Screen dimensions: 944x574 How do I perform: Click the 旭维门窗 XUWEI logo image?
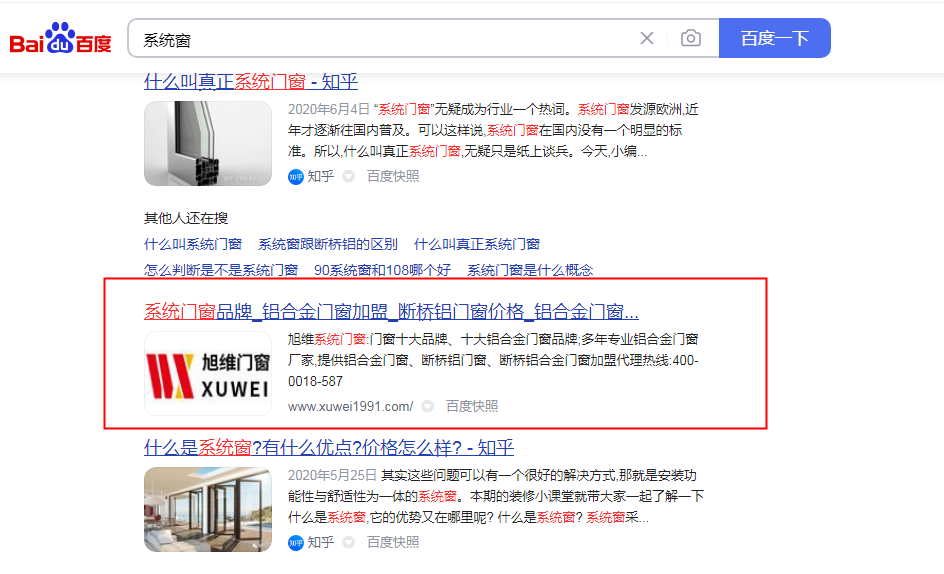[208, 373]
